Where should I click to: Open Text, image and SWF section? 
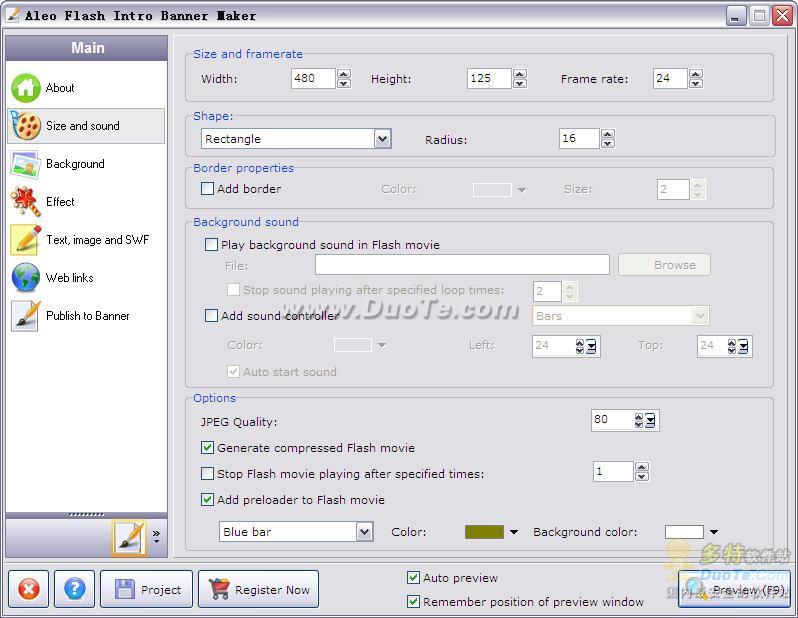pos(98,240)
